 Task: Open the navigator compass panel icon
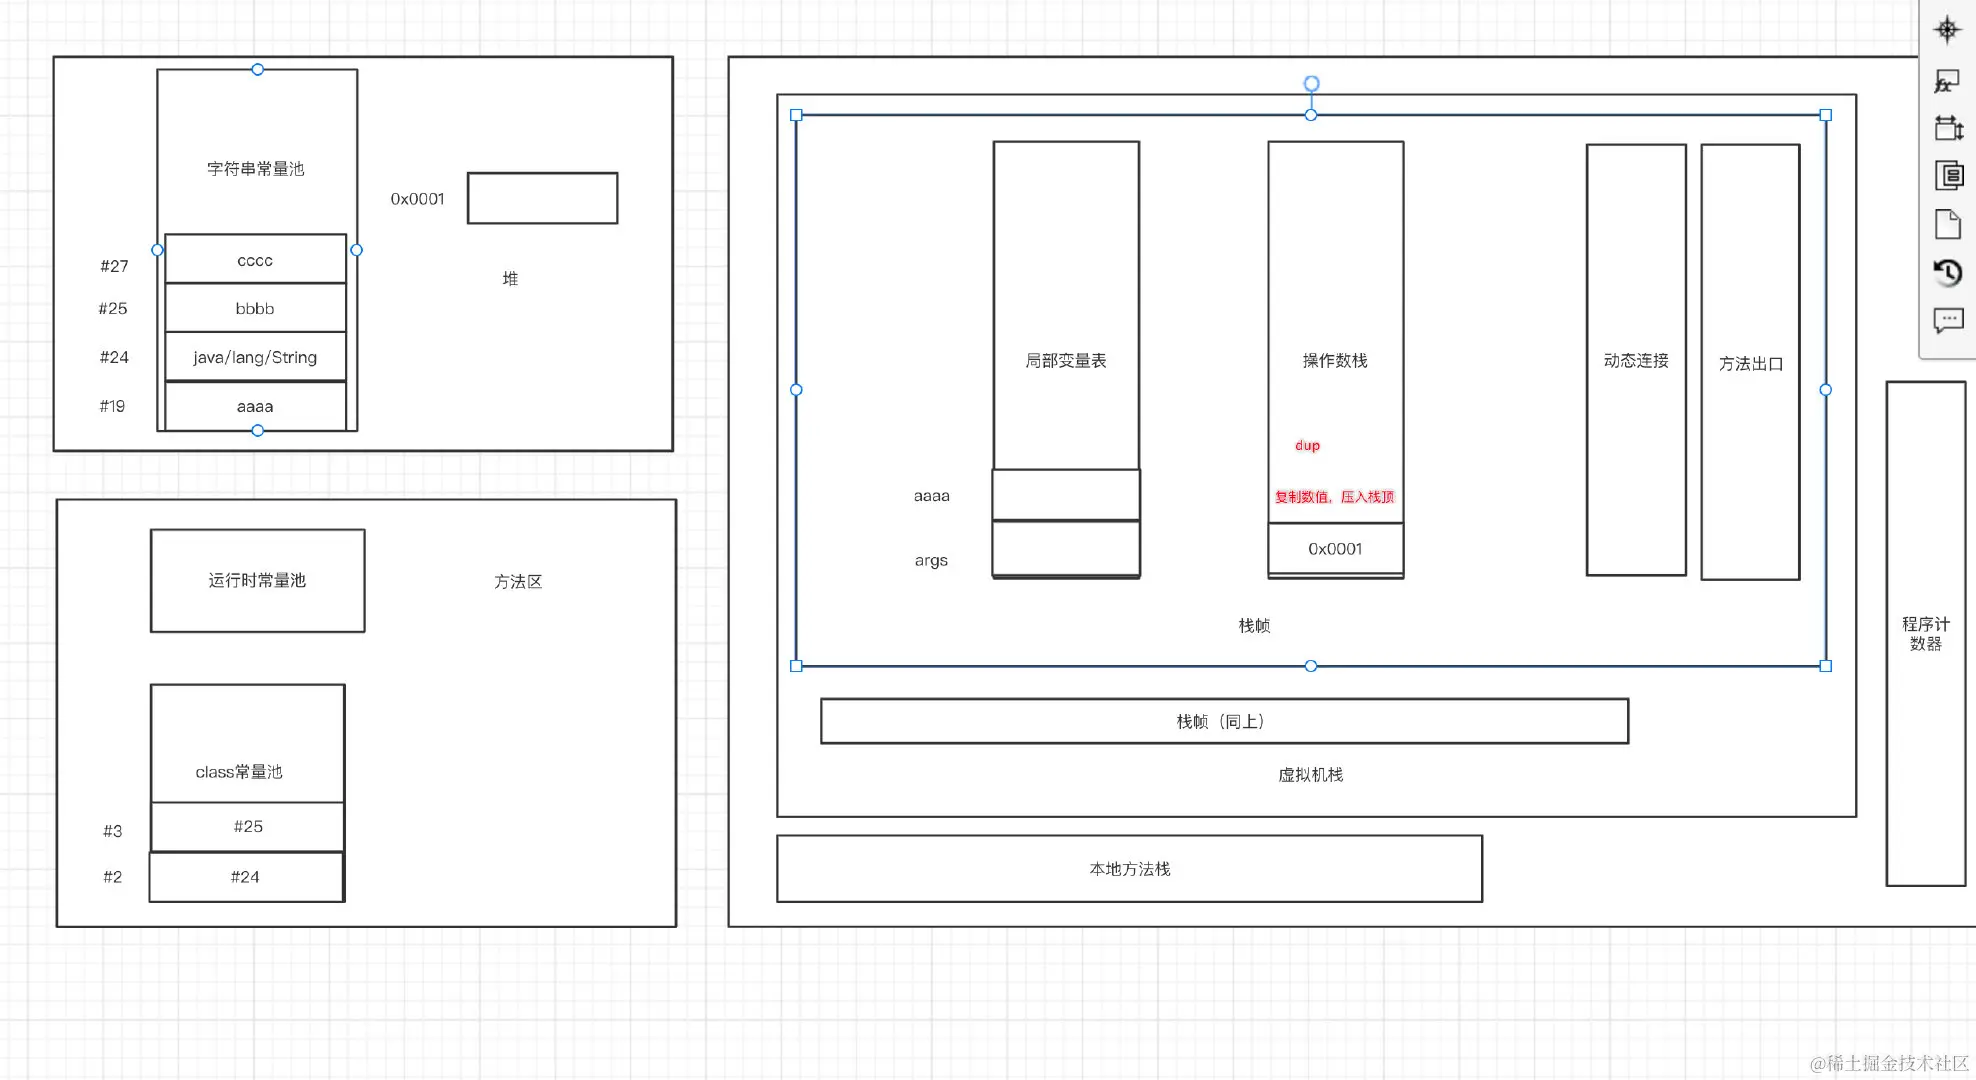pyautogui.click(x=1947, y=30)
